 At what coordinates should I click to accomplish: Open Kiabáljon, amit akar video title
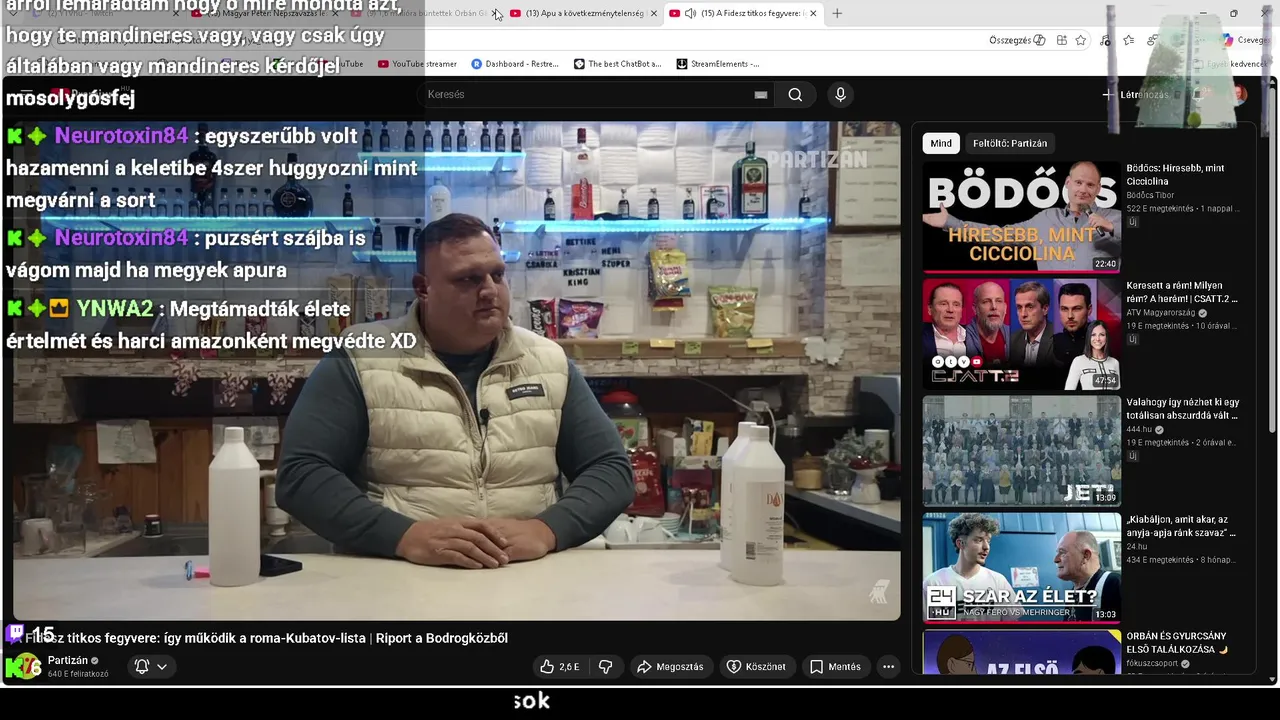[1181, 526]
